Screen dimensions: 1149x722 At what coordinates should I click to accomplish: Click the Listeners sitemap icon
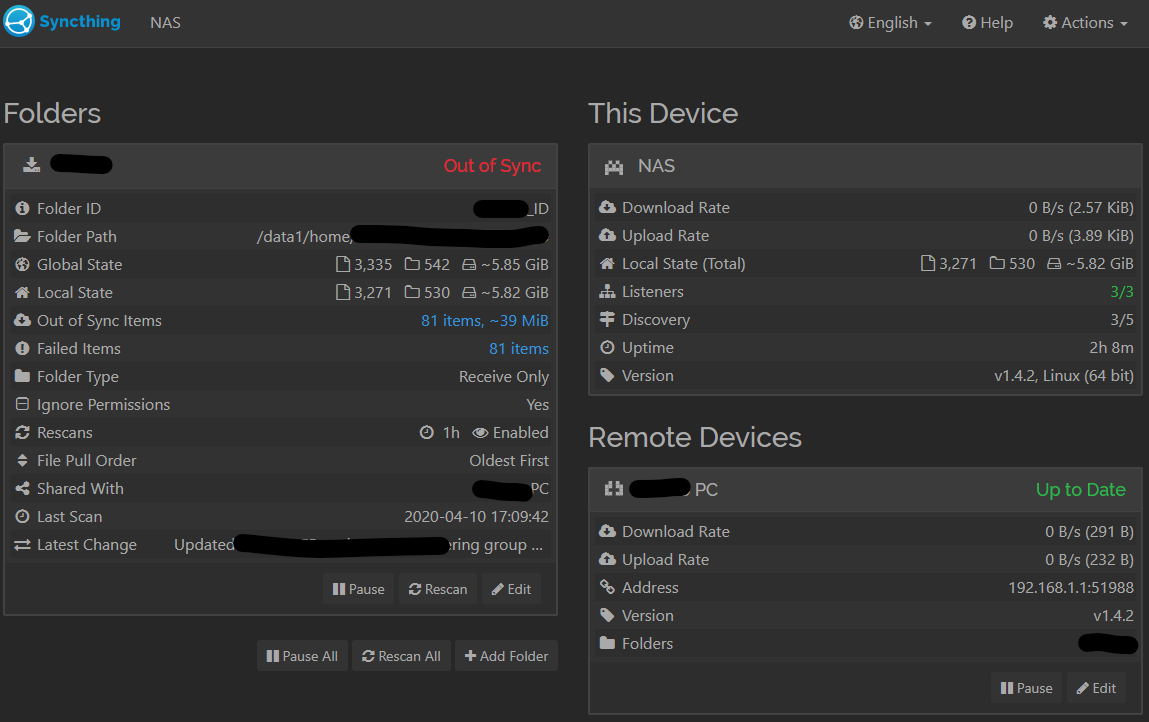pos(607,292)
